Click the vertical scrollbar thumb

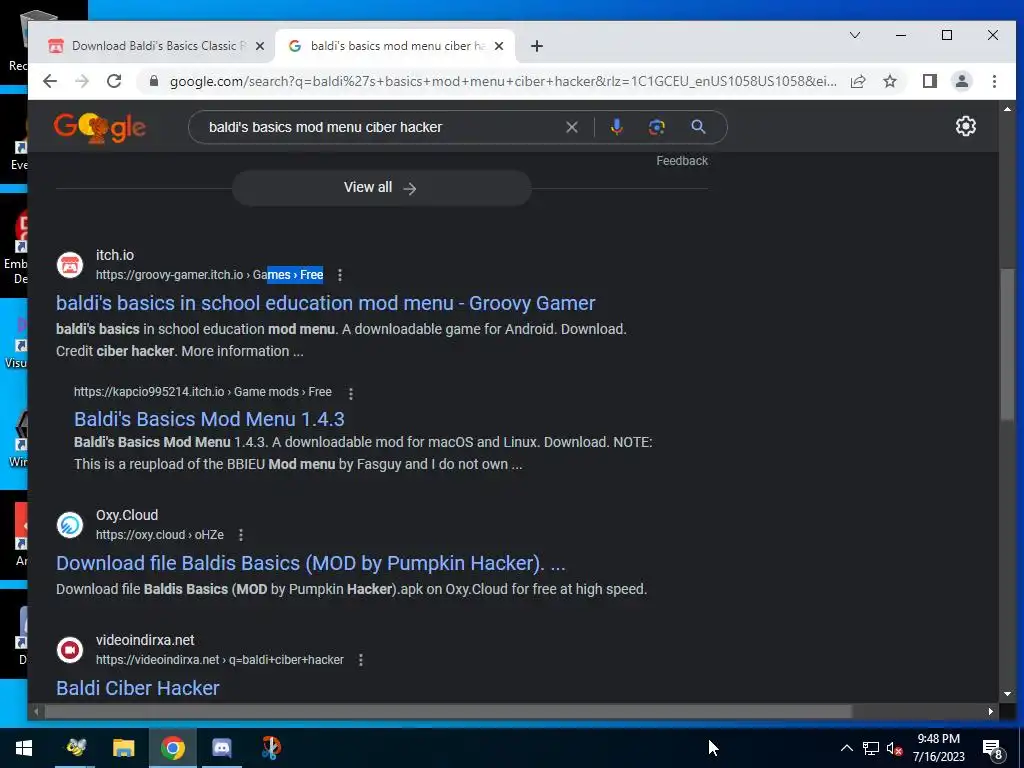1006,345
